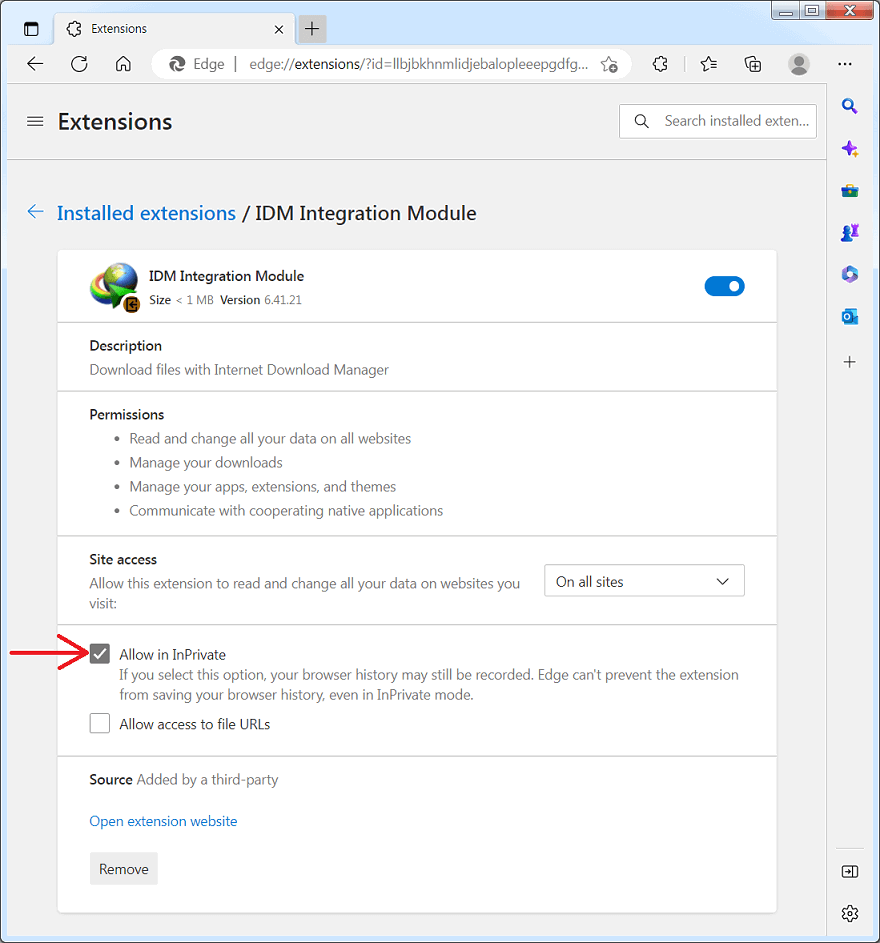The width and height of the screenshot is (880, 943).
Task: Add this page to favorites star icon
Action: (x=609, y=64)
